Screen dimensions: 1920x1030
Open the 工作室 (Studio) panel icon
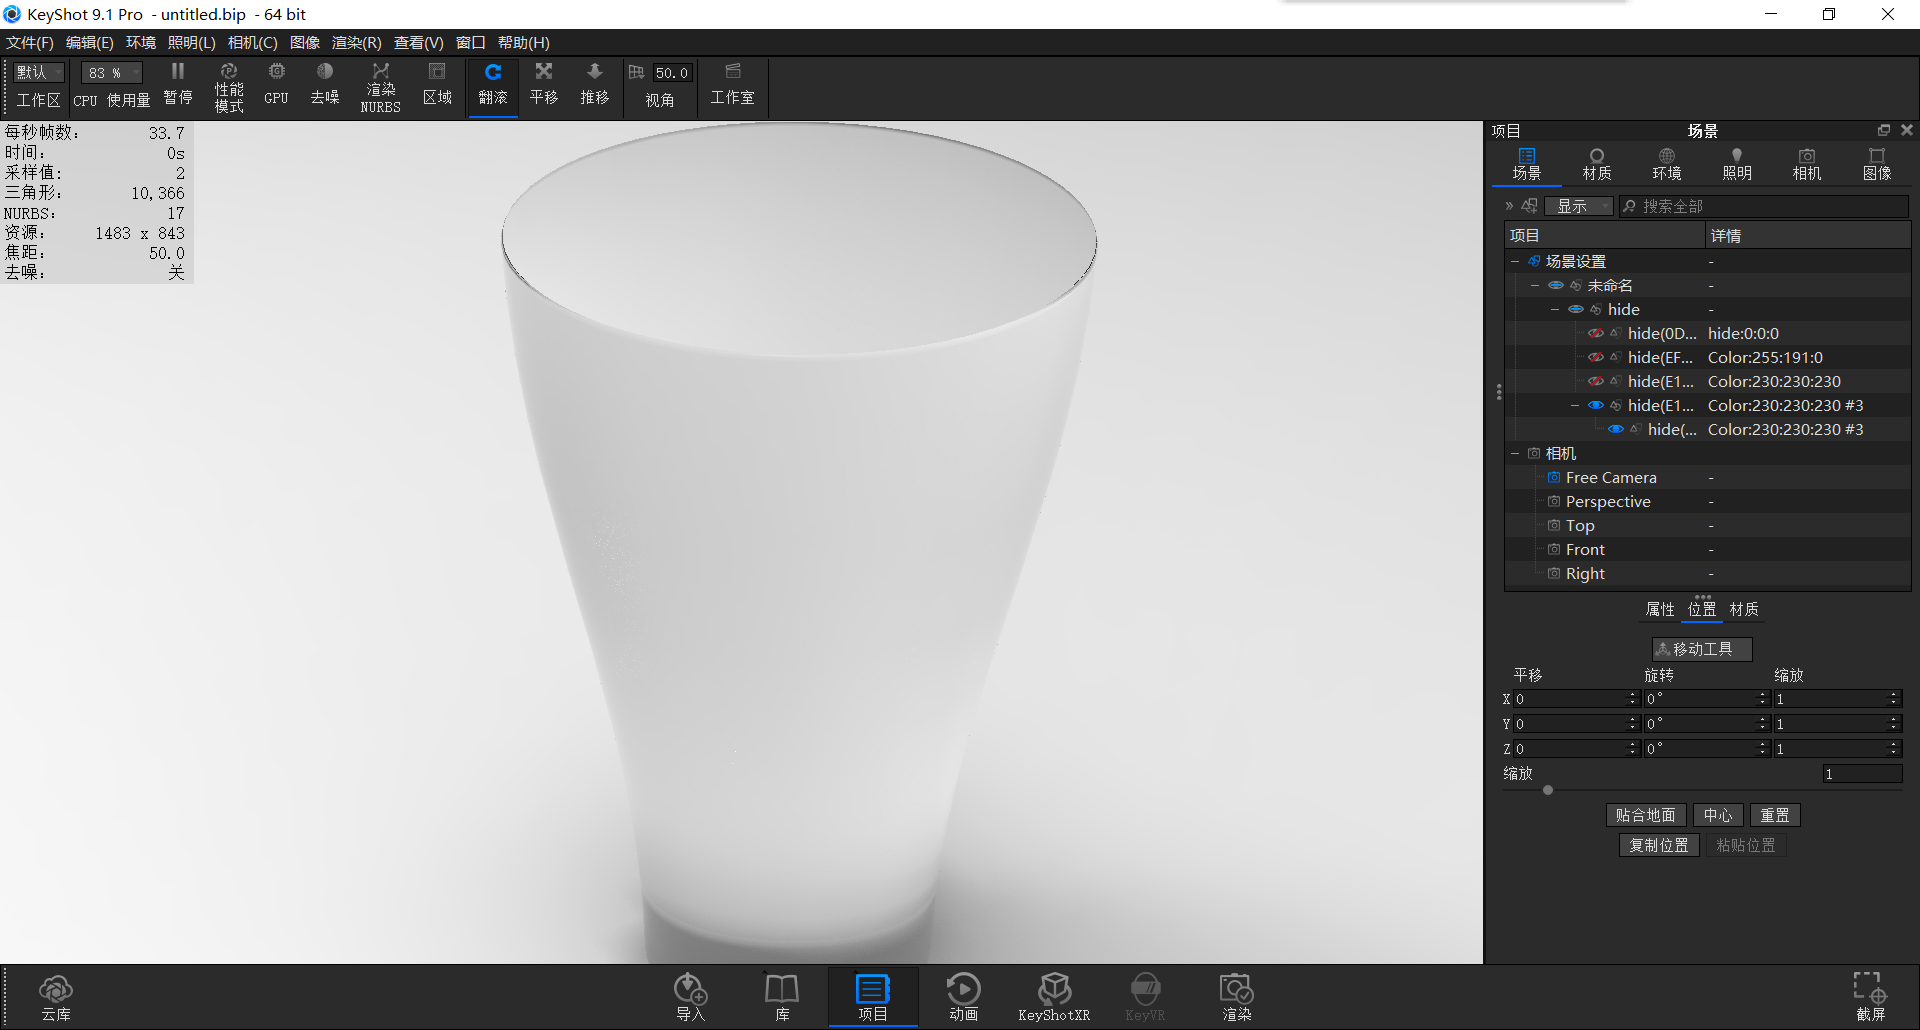733,85
